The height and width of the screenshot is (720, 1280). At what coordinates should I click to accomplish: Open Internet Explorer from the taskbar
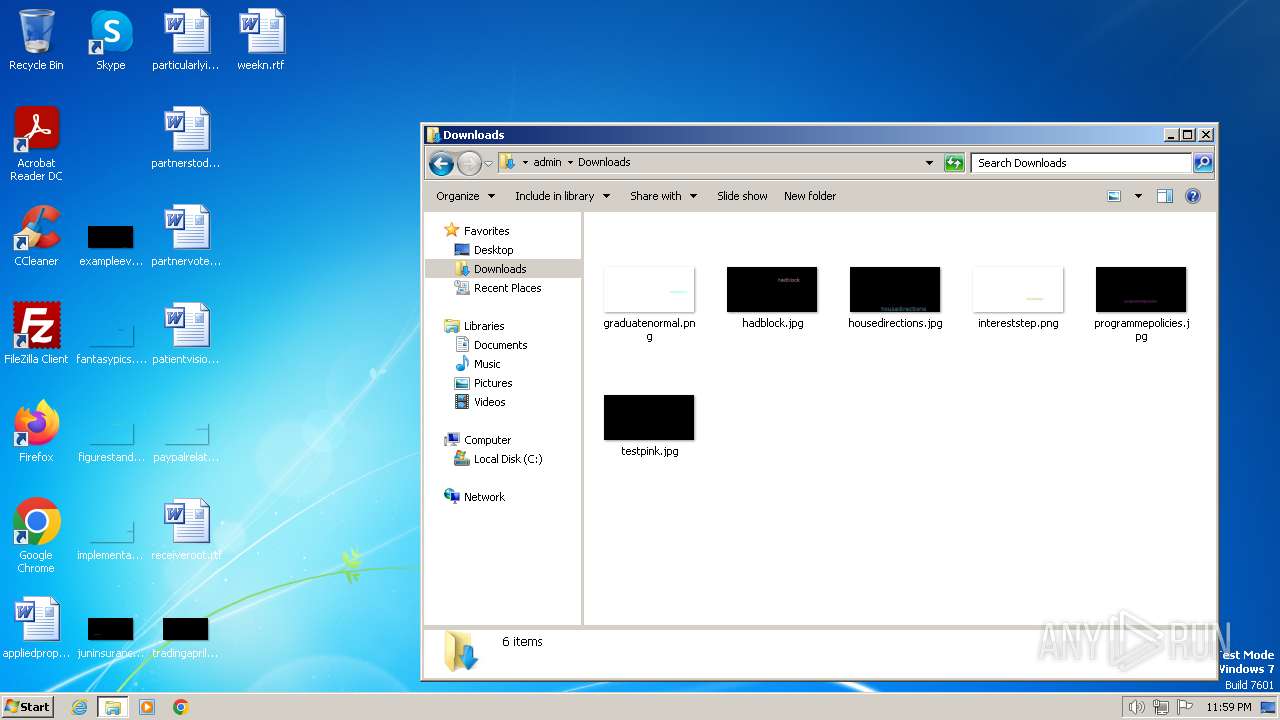(80, 707)
